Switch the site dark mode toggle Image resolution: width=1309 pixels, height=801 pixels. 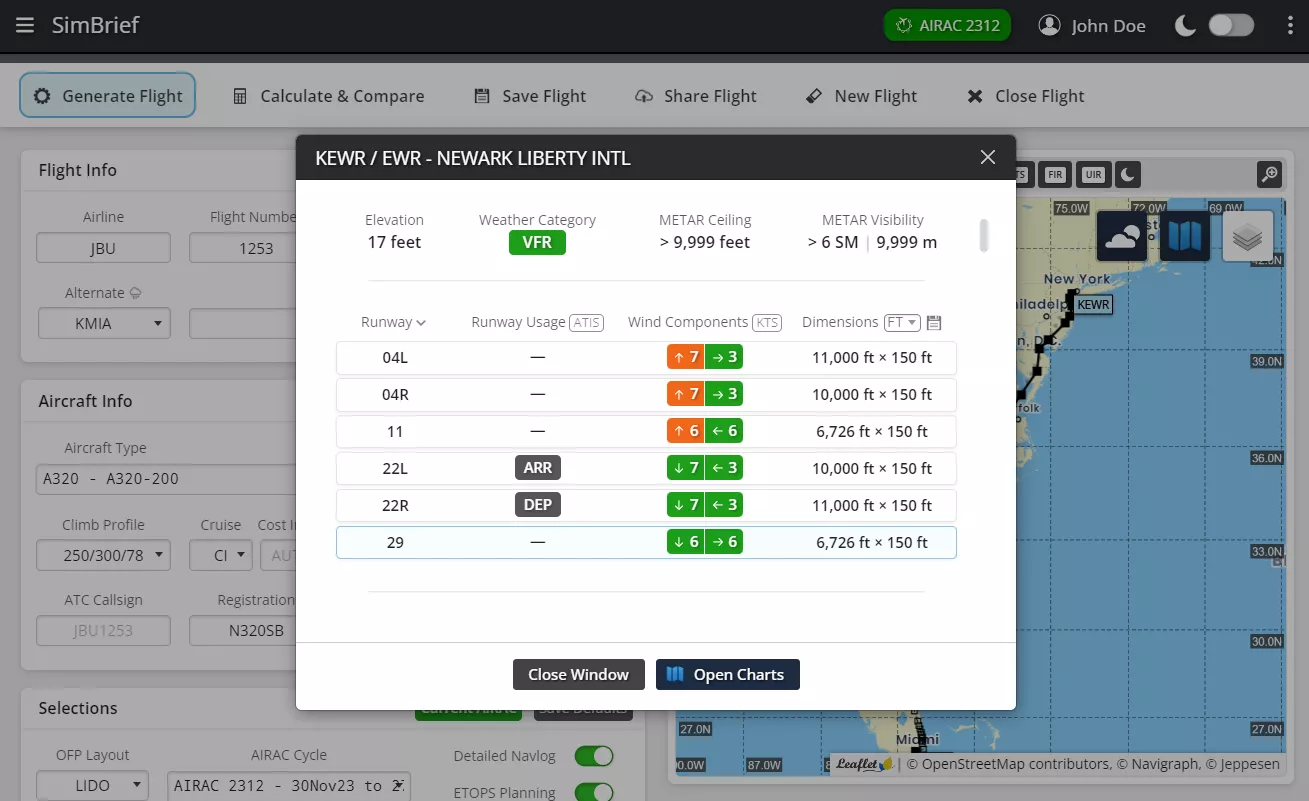(1231, 25)
